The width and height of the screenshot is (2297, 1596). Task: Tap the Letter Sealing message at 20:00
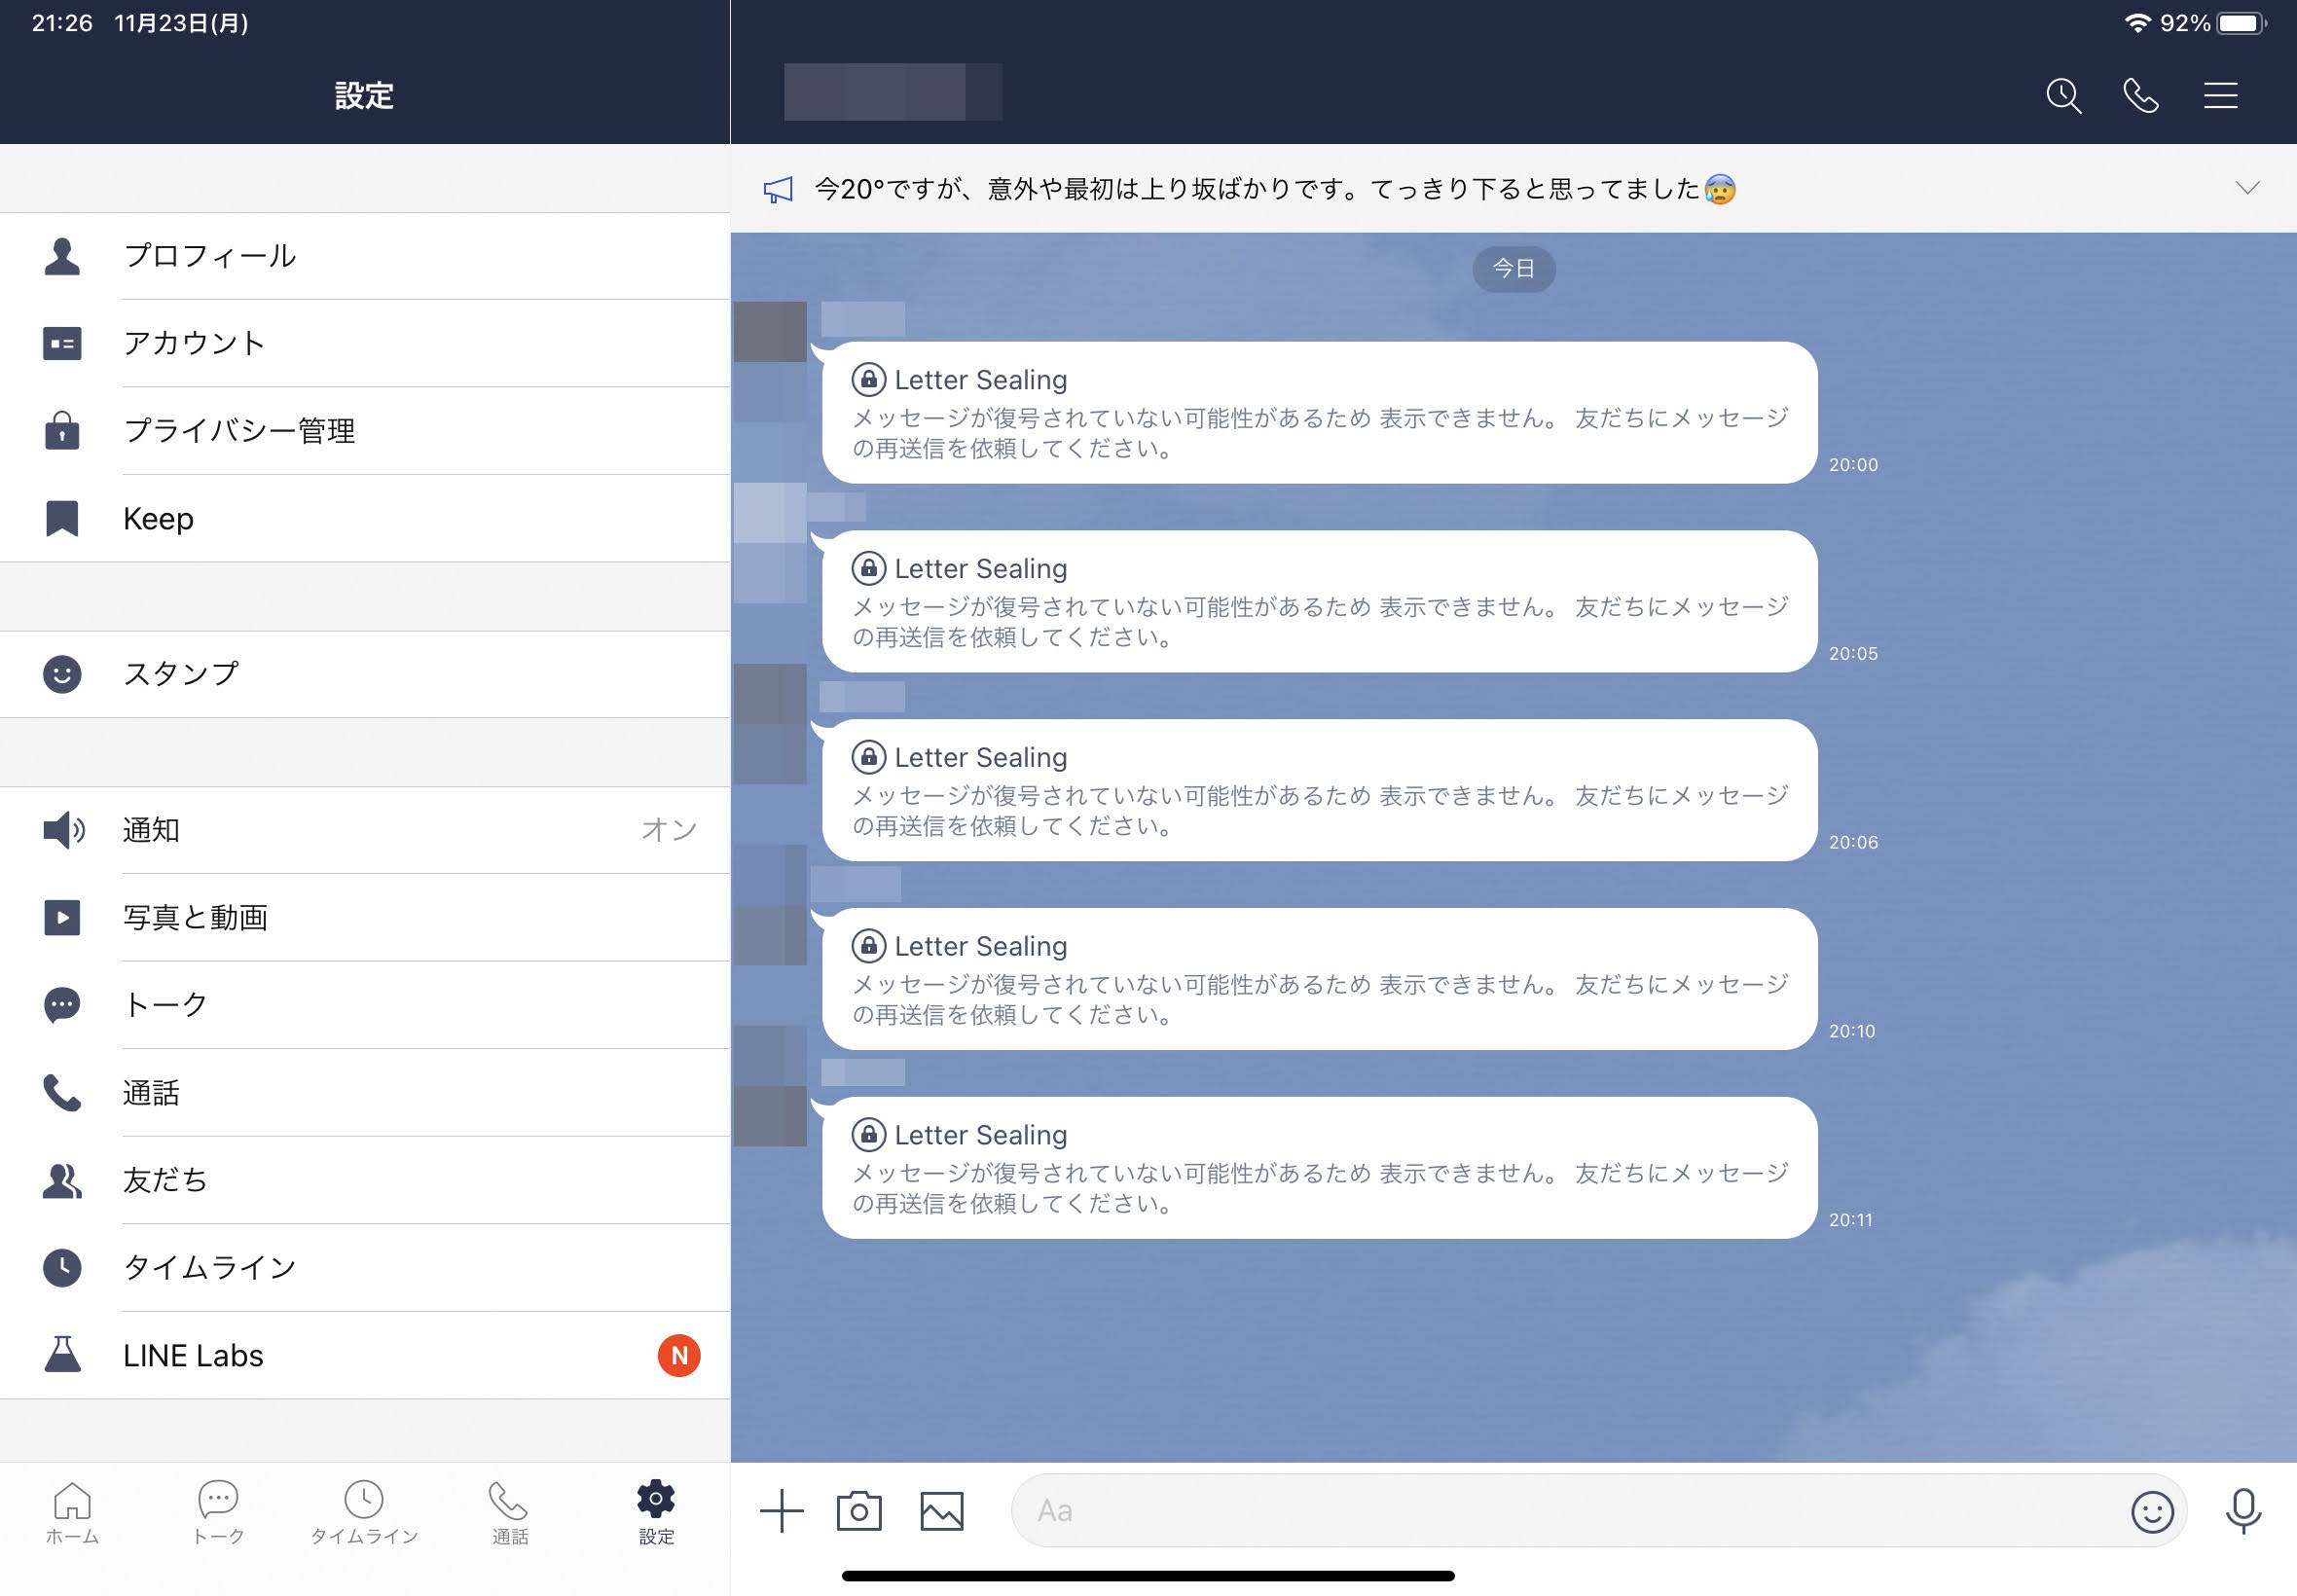click(1318, 413)
